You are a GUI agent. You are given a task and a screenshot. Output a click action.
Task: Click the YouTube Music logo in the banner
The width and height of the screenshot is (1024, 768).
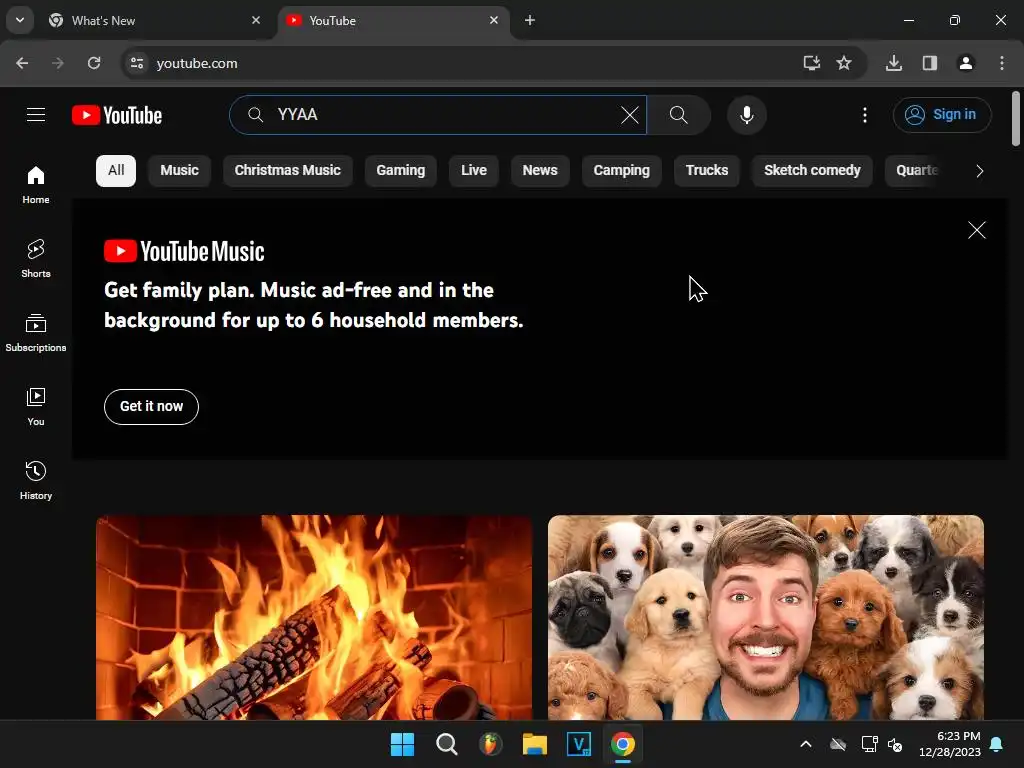pyautogui.click(x=184, y=251)
